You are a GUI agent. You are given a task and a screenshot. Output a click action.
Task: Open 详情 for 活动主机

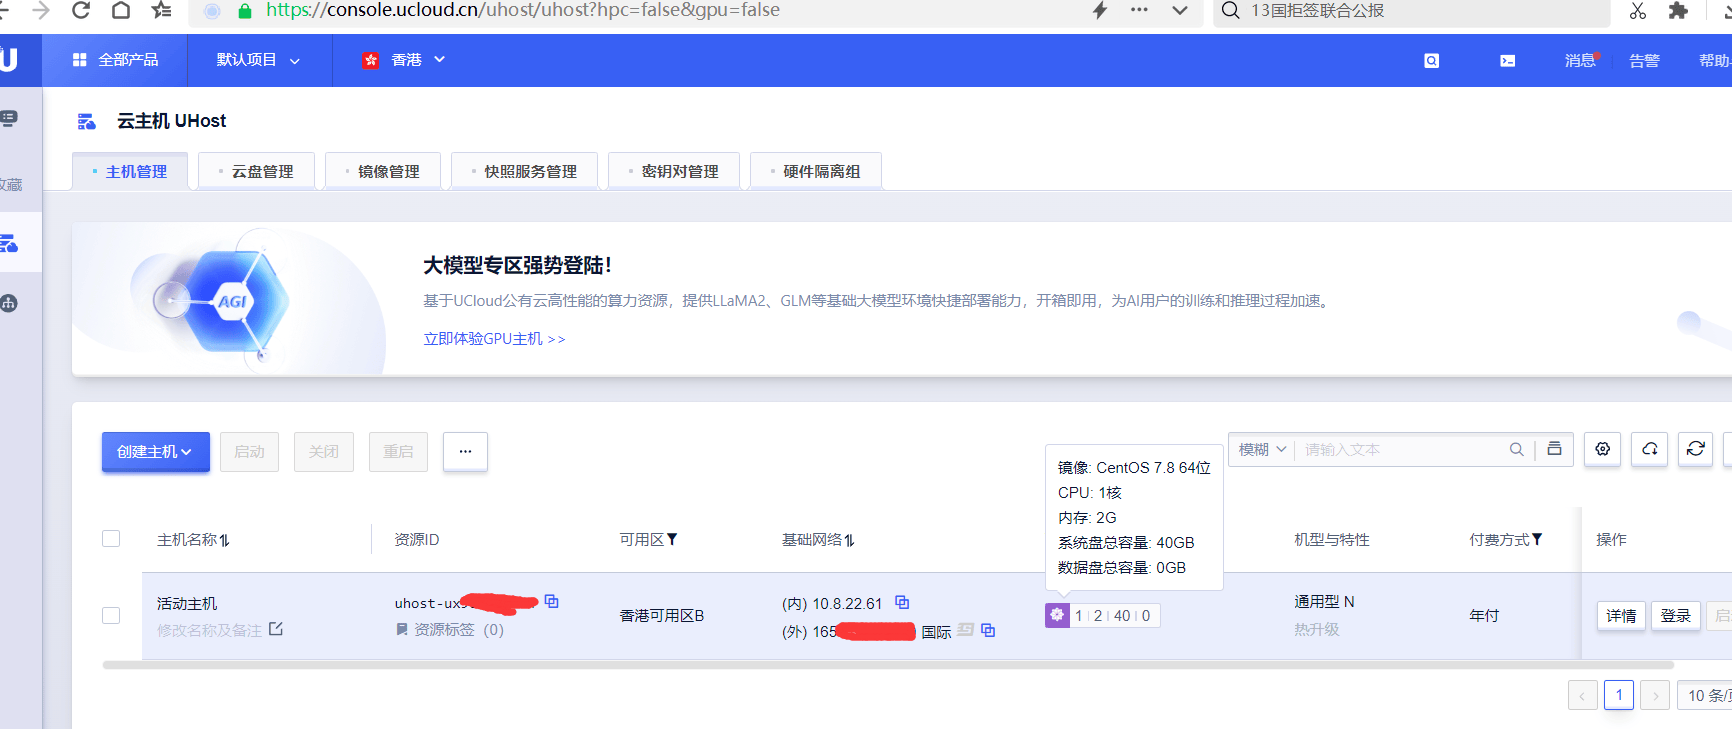coord(1621,616)
